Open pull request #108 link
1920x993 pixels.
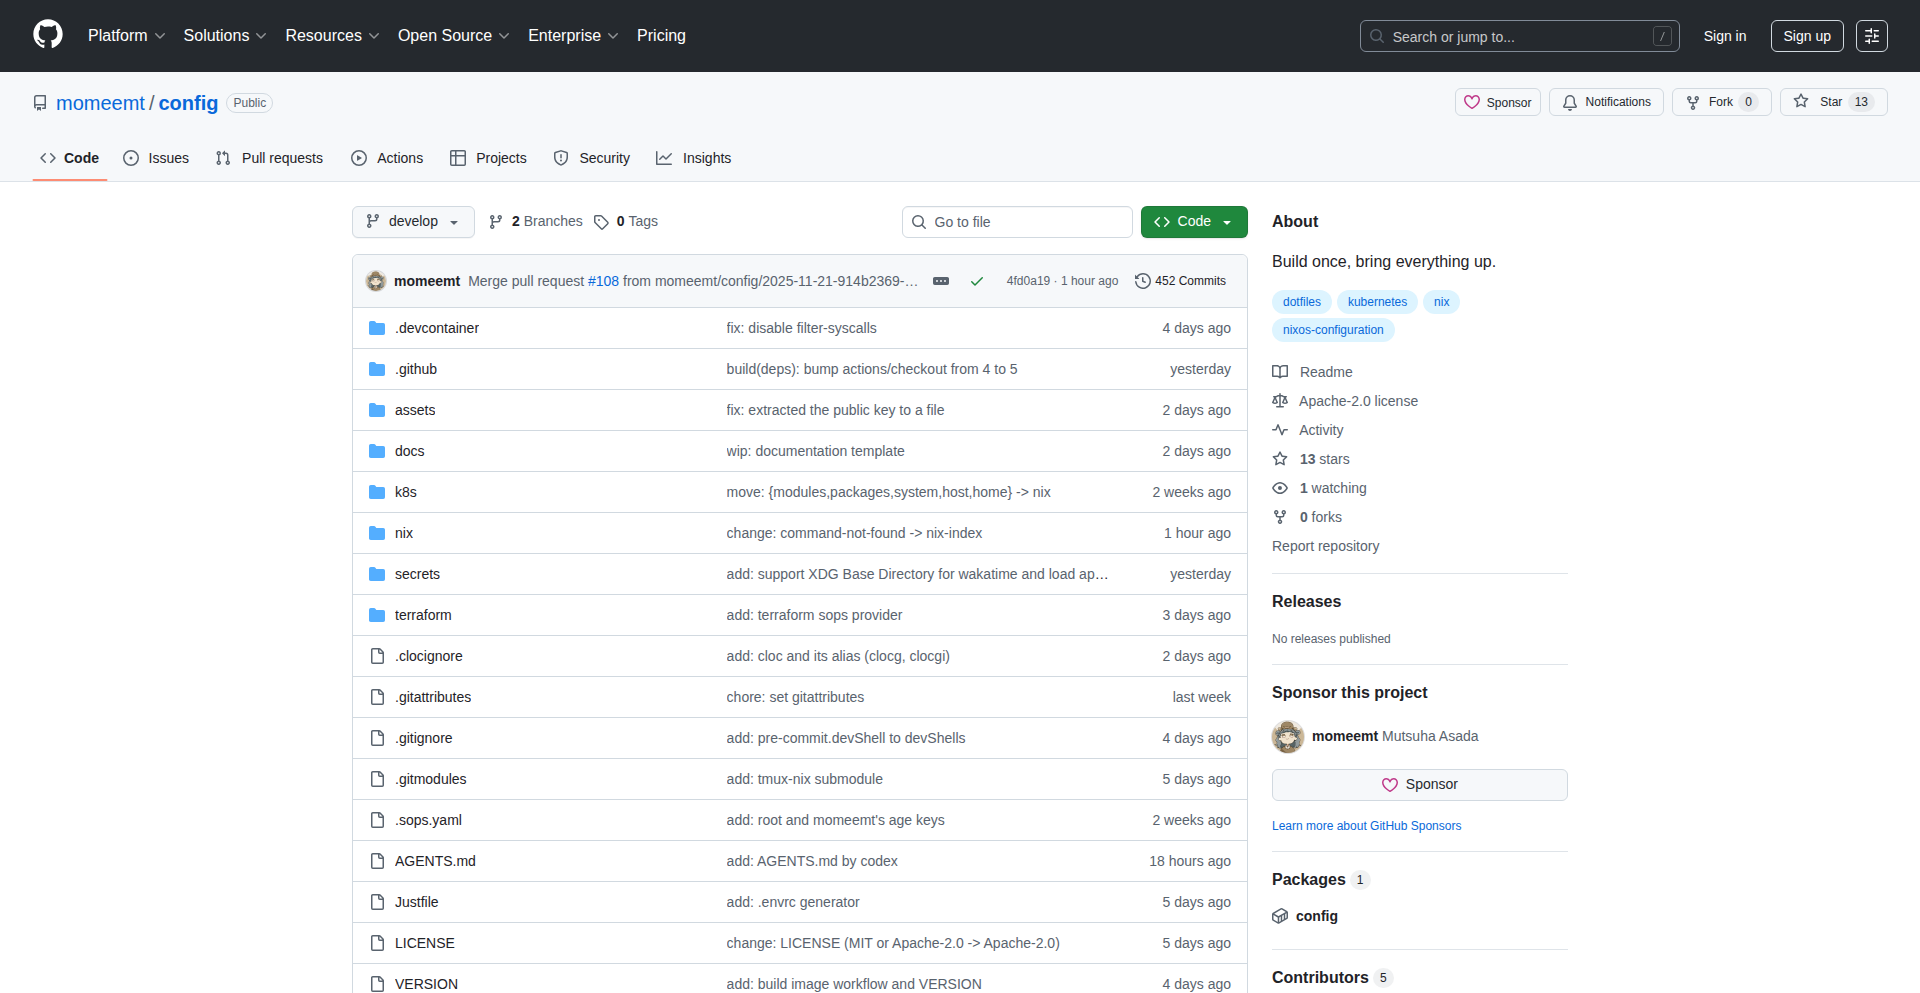pyautogui.click(x=603, y=281)
